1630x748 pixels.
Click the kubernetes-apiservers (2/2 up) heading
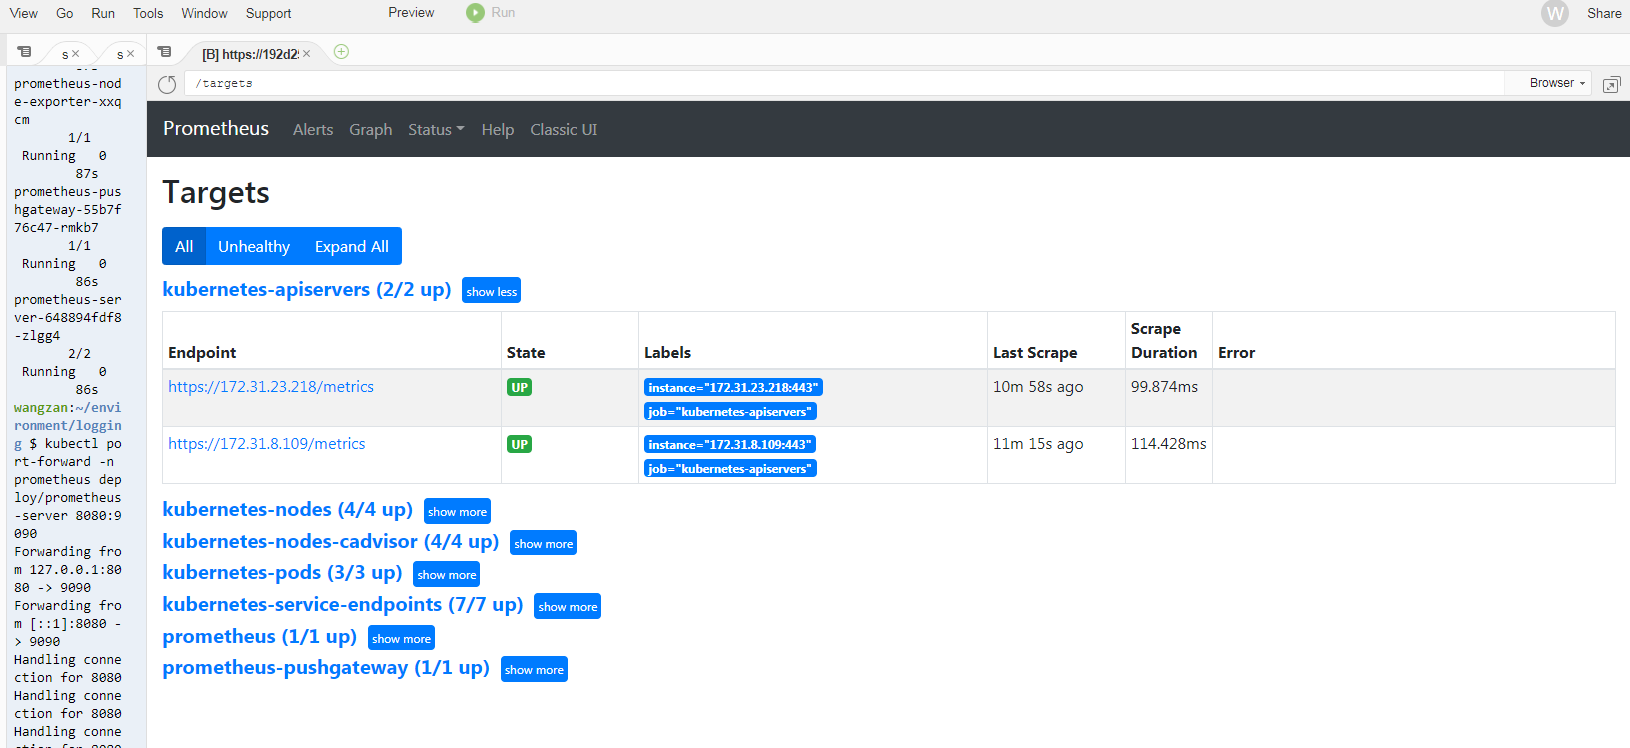pos(307,290)
